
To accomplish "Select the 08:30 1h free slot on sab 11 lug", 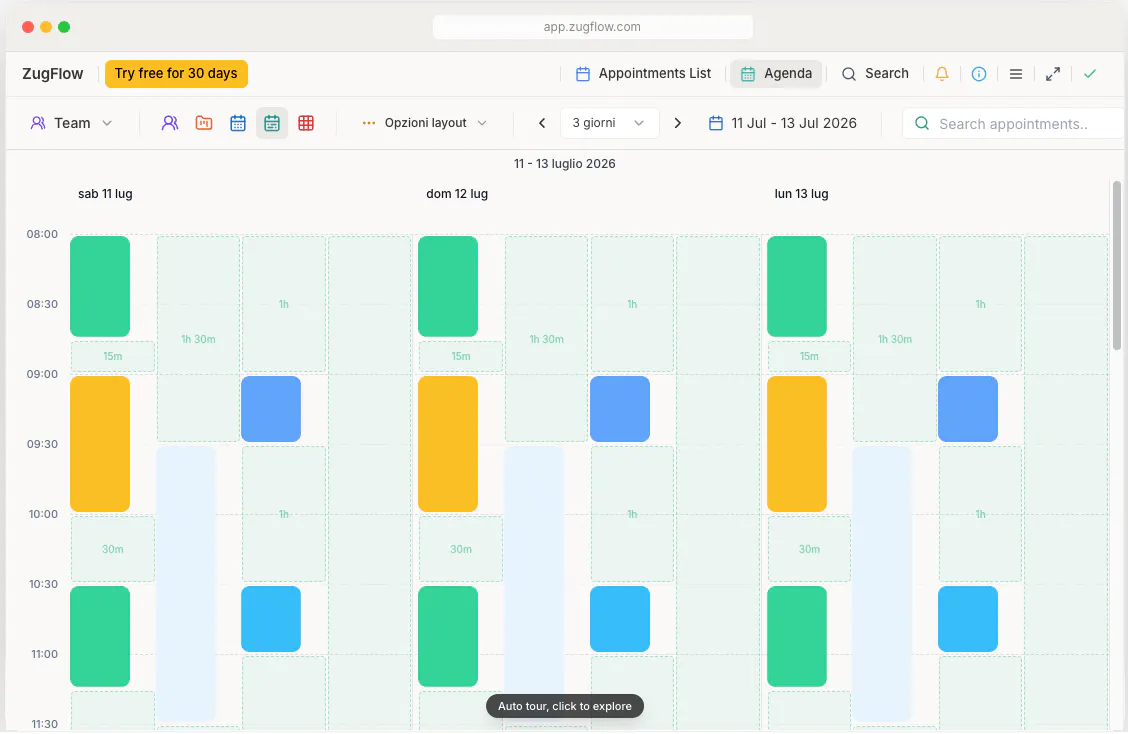I will click(x=283, y=304).
